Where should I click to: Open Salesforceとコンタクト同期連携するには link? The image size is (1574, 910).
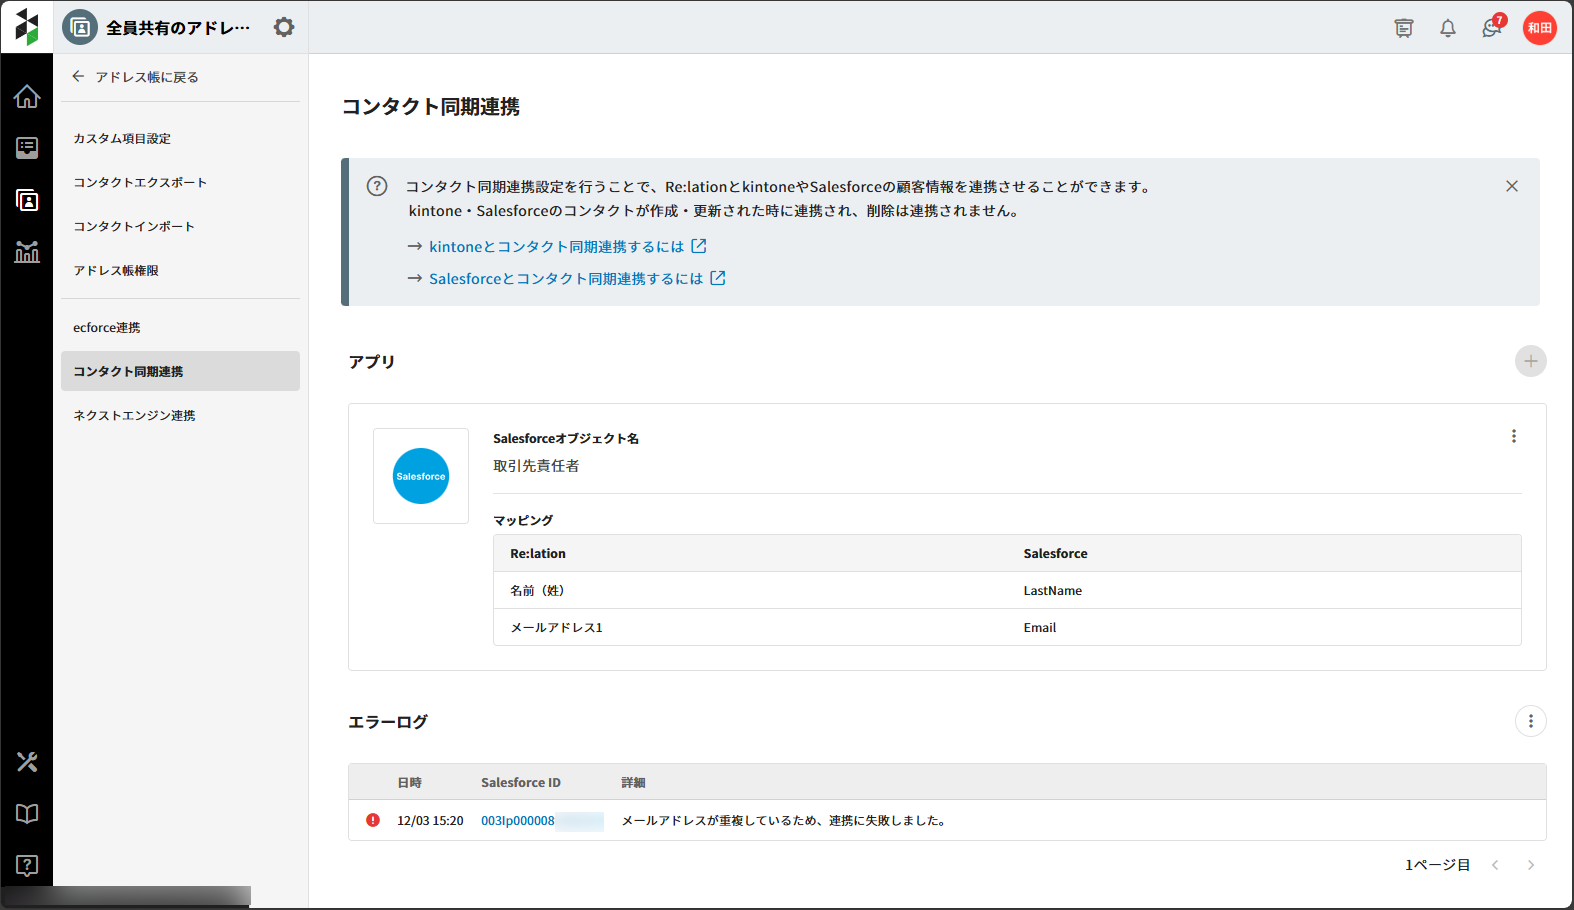coord(566,279)
